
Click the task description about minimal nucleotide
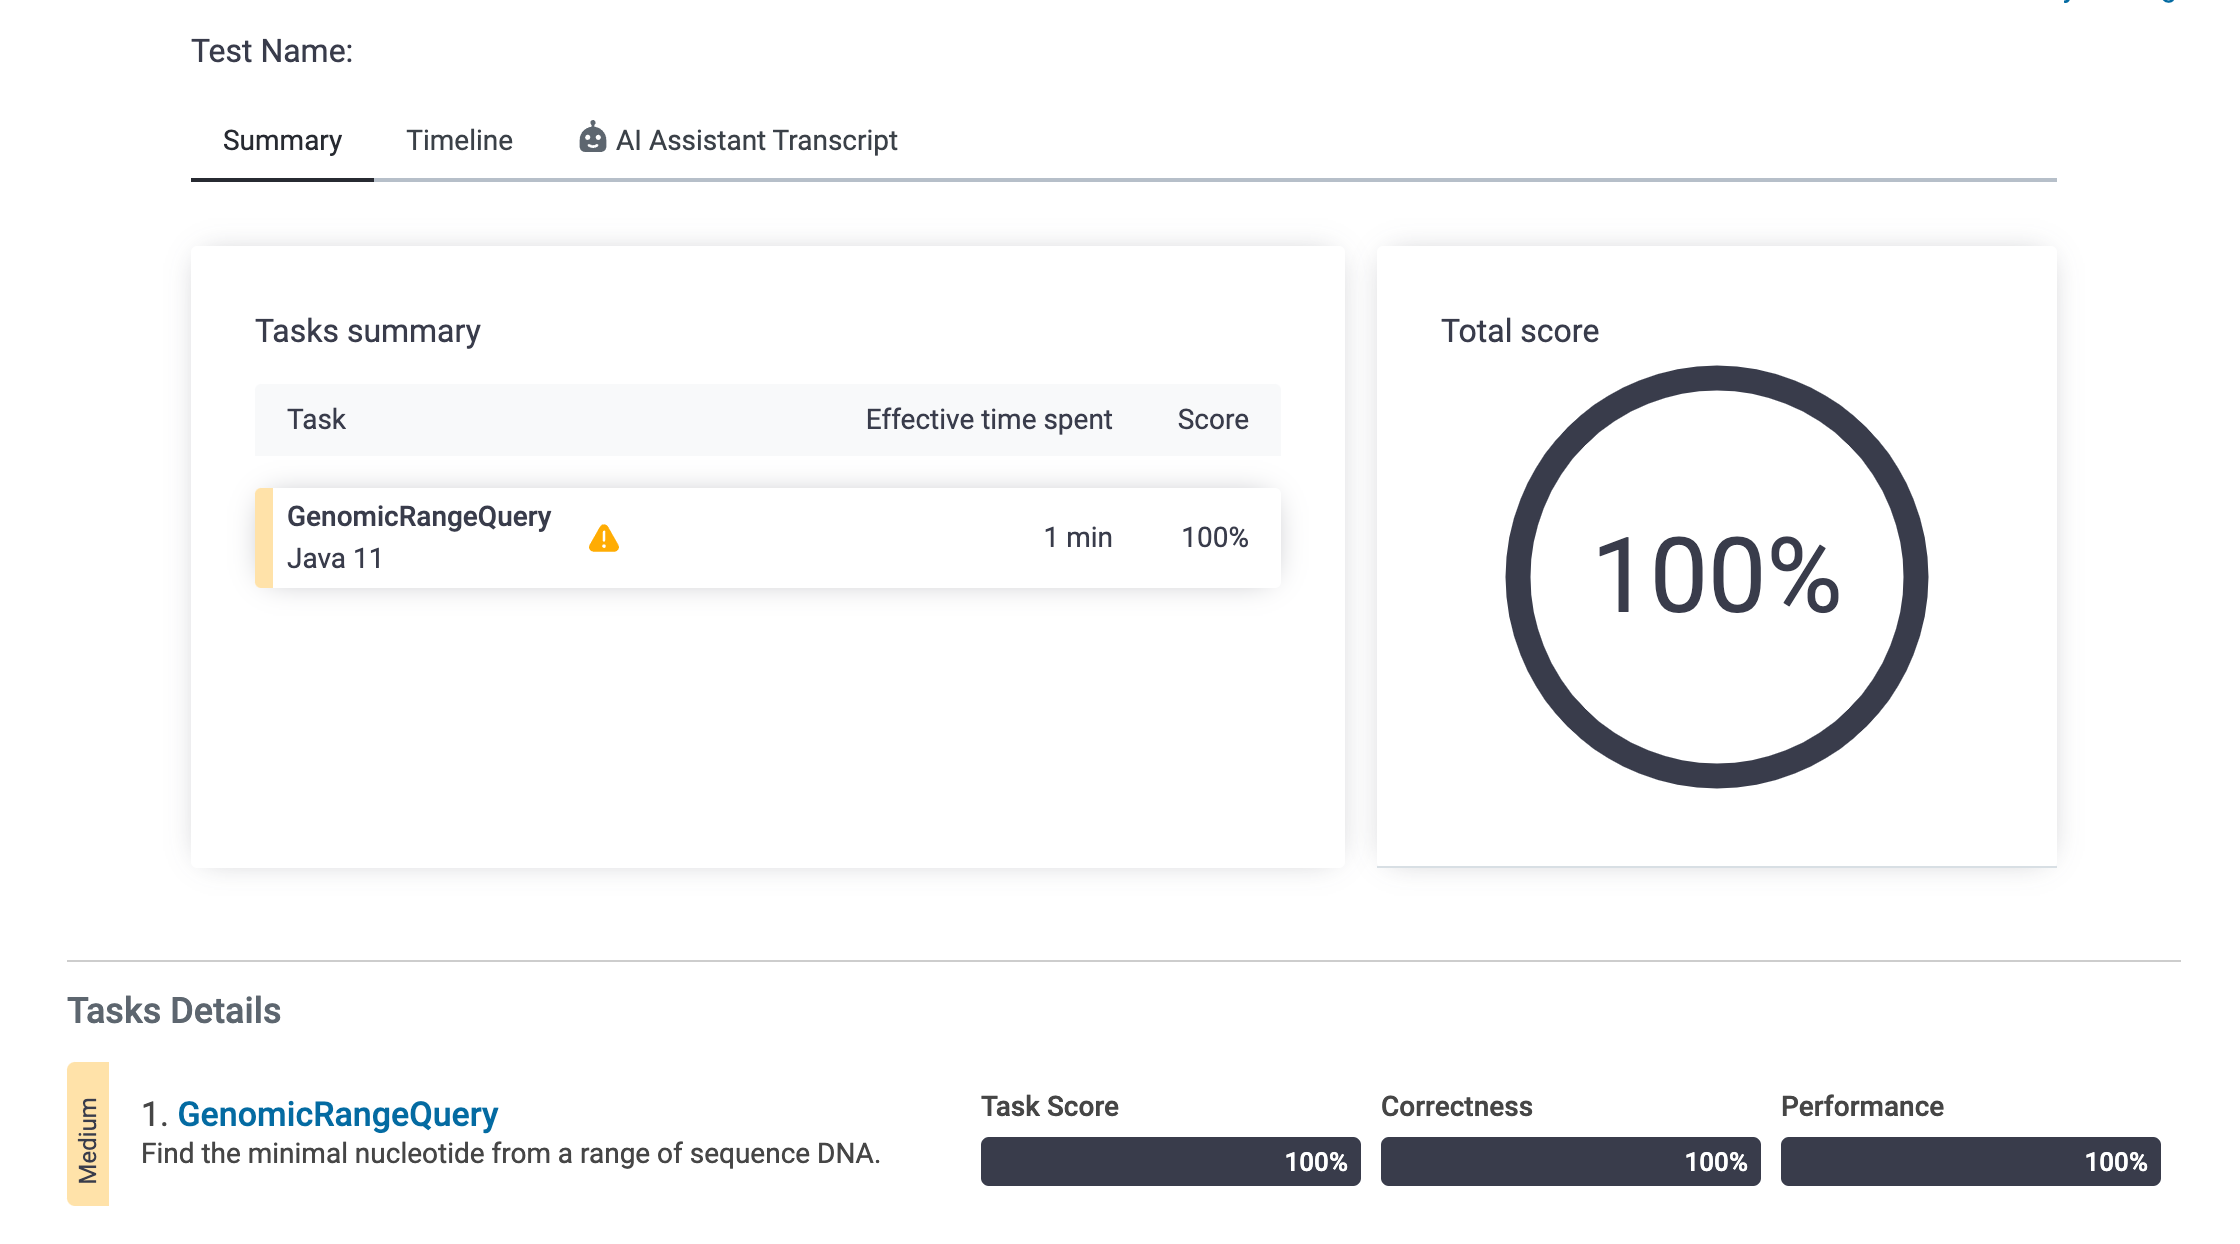pos(510,1153)
